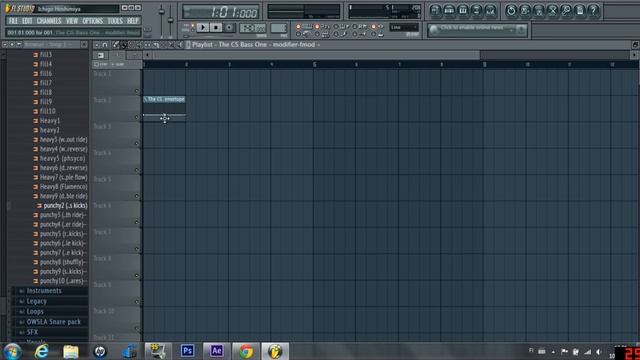This screenshot has width=640, height=360.
Task: Mute Track 2 using its dot
Action: click(137, 118)
